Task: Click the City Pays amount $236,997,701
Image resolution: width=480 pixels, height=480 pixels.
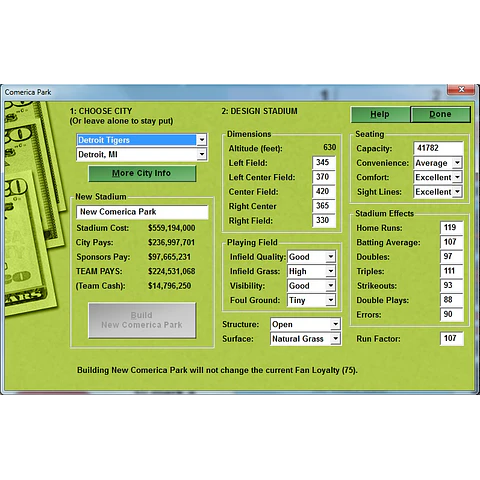Action: coord(171,243)
